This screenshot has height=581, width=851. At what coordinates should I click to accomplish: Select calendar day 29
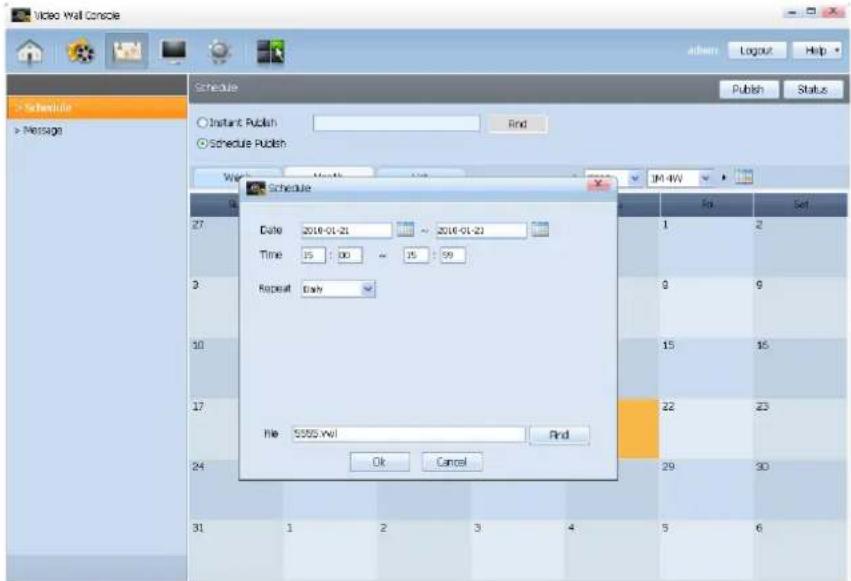[706, 489]
